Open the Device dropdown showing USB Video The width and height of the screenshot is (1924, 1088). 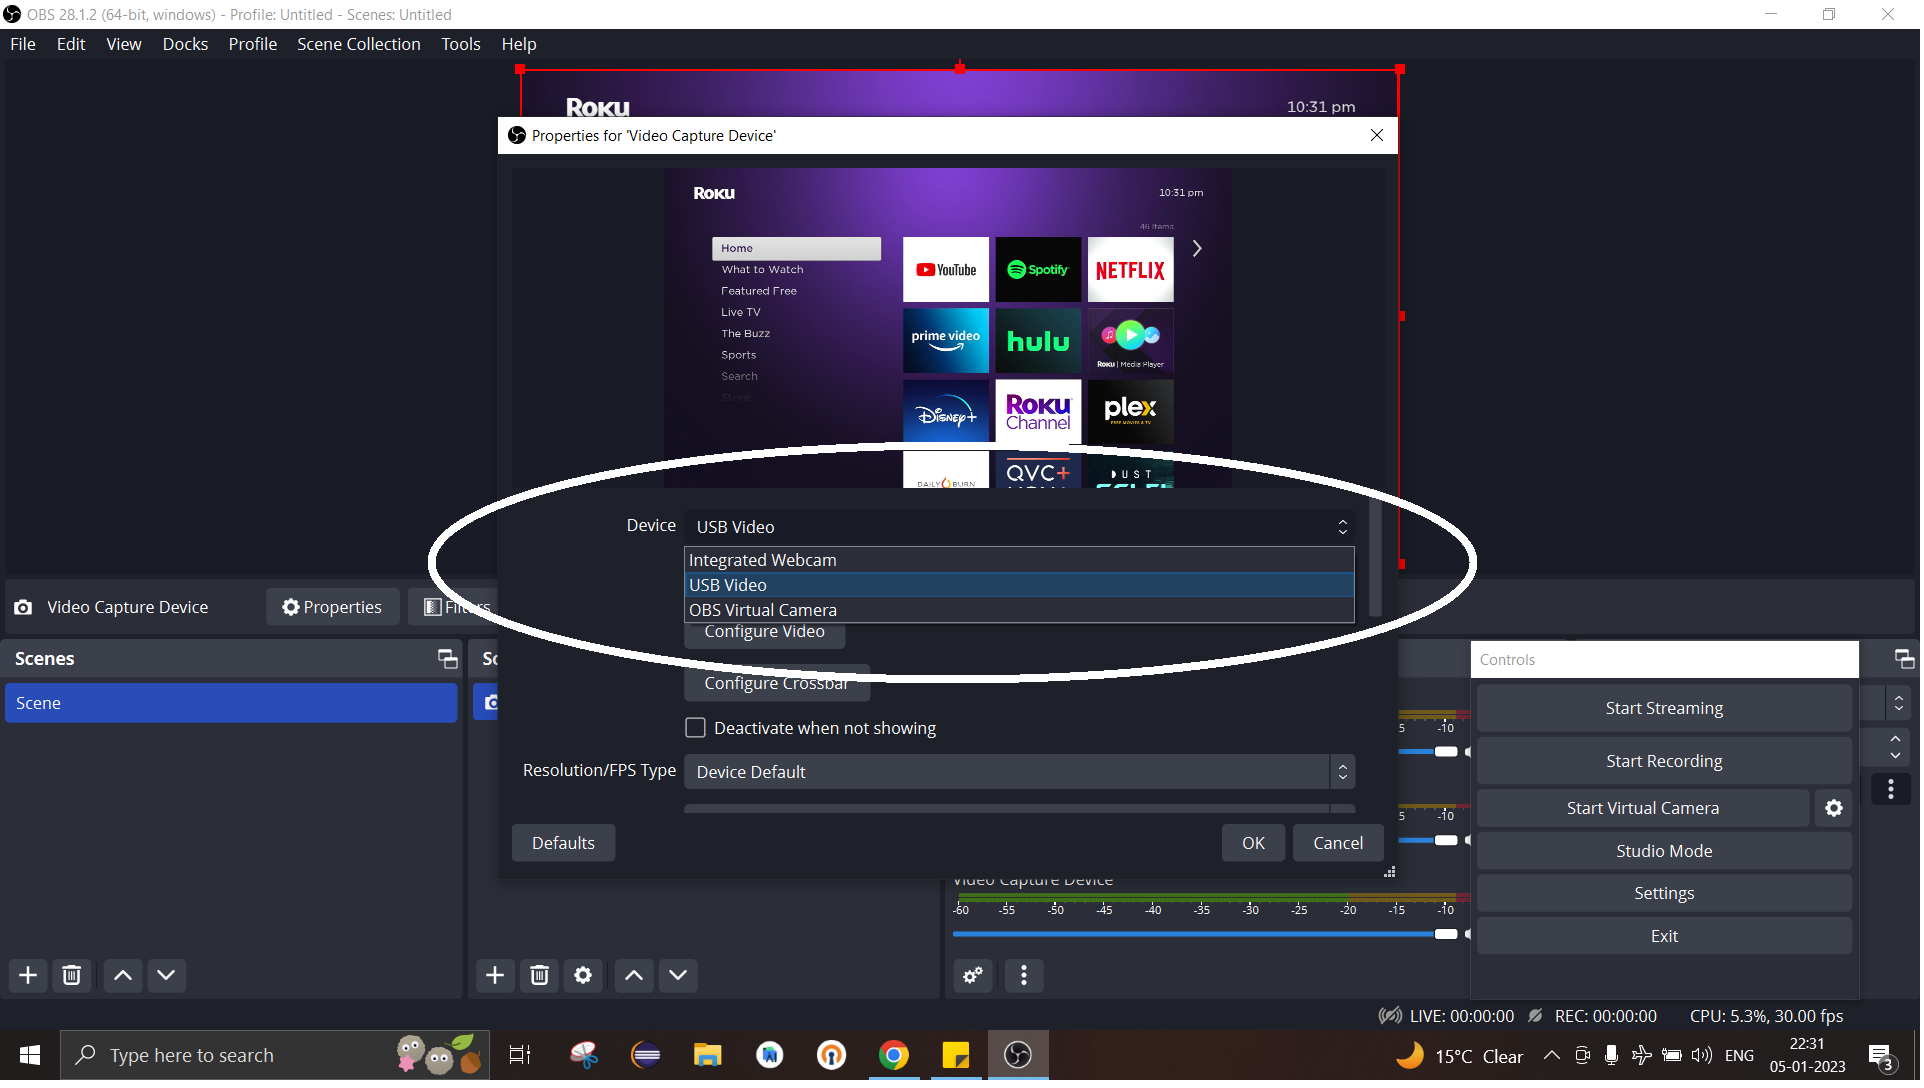pos(1021,528)
